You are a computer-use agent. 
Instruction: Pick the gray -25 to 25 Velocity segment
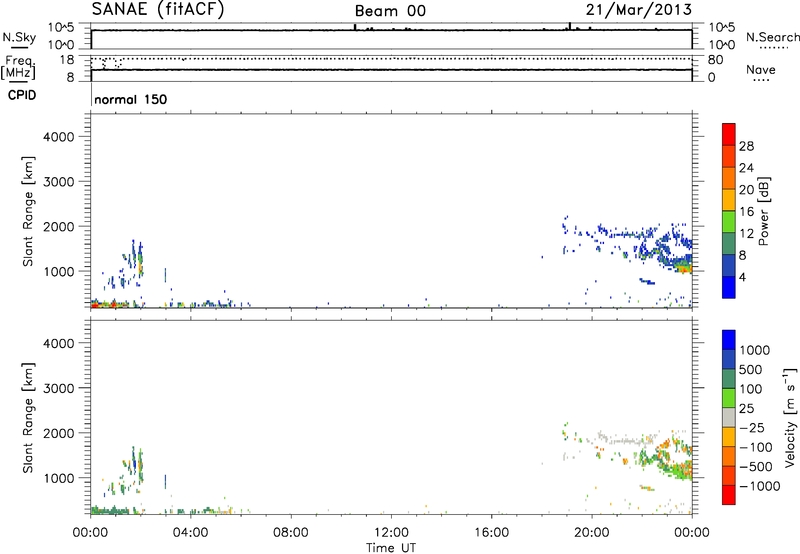(729, 417)
